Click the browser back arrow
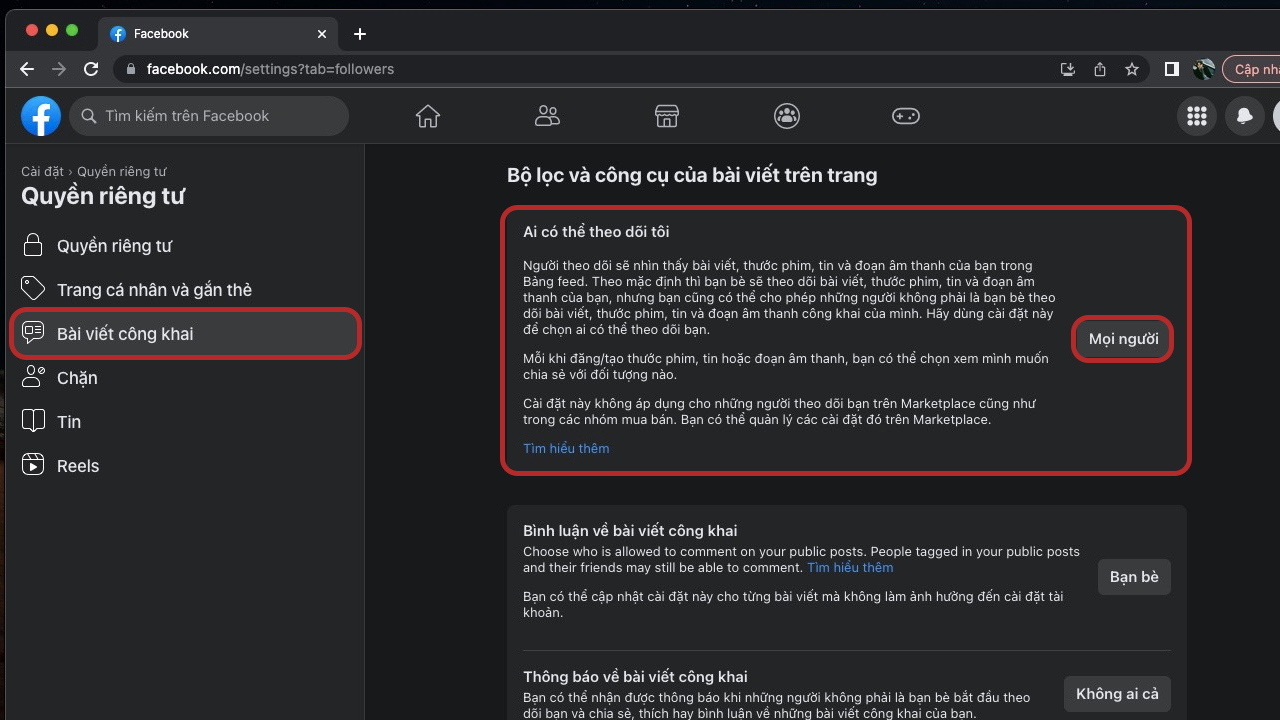 (27, 69)
